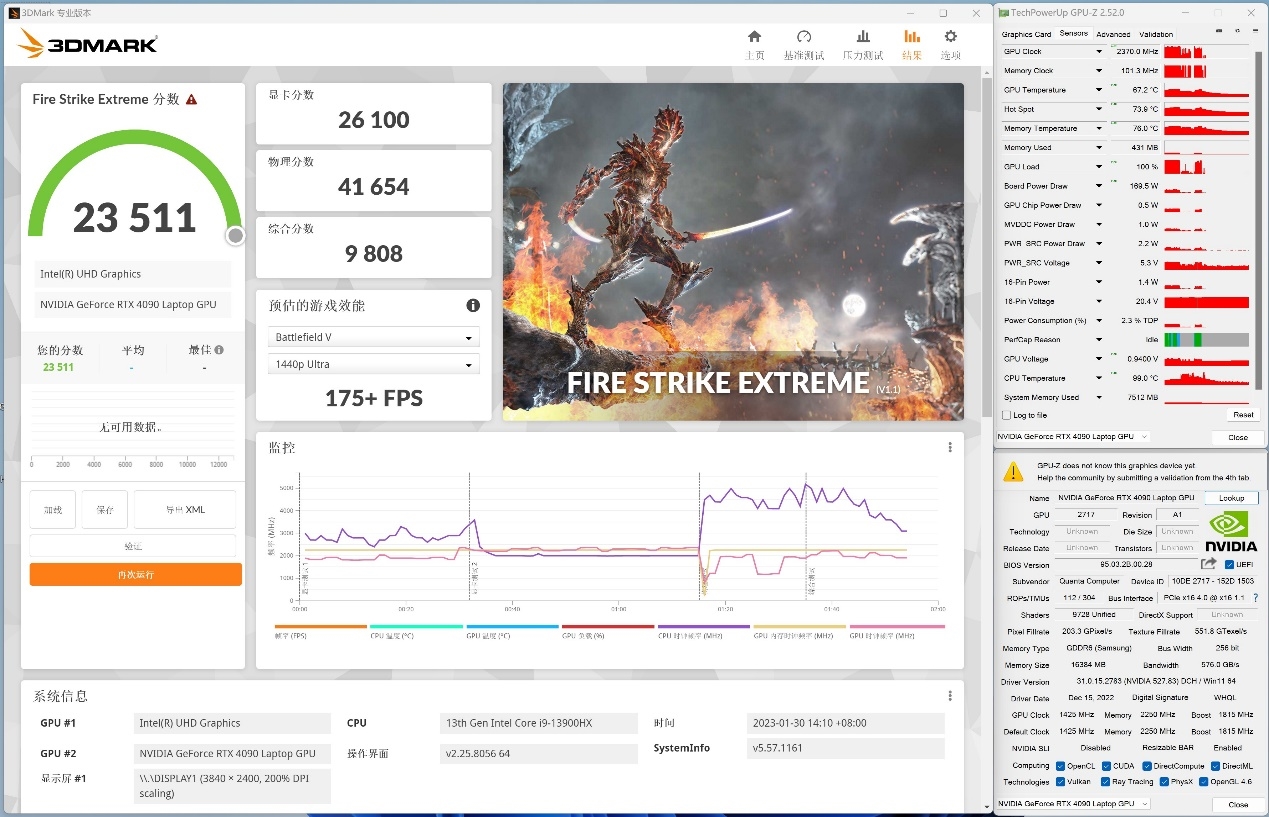Viewport: 1269px width, 817px height.
Task: Open the Battlefield V game dropdown
Action: coord(373,338)
